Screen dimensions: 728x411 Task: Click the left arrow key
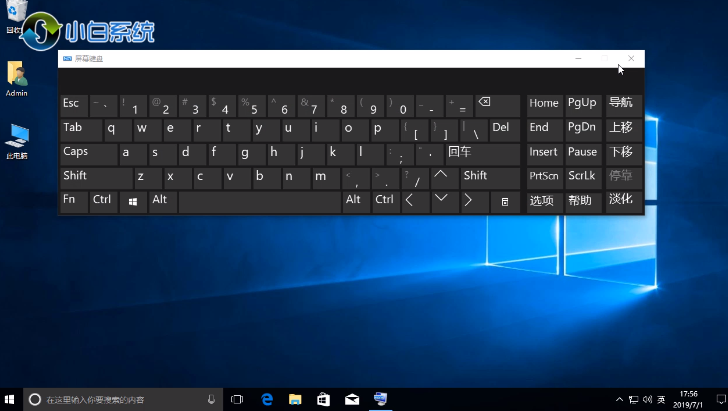coord(416,202)
